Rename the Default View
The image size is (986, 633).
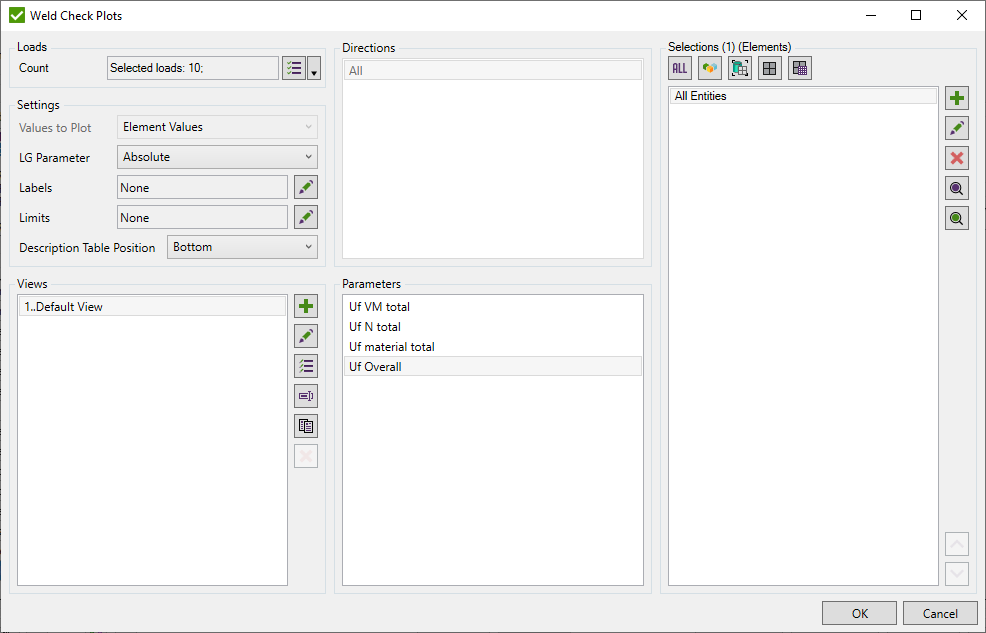(305, 336)
